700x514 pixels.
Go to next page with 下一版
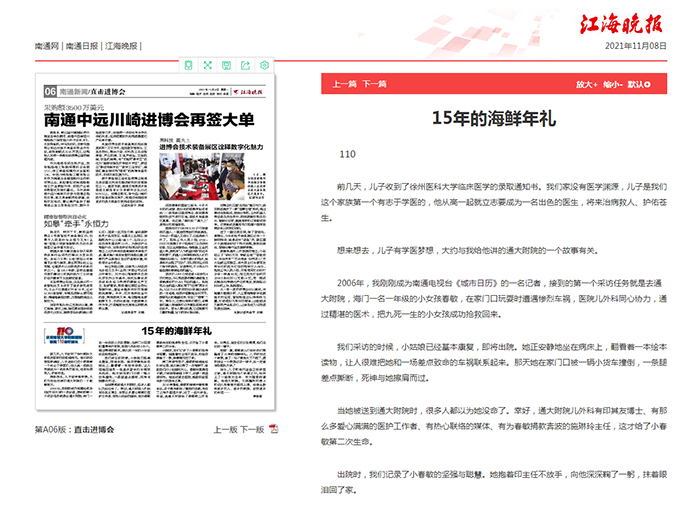251,430
